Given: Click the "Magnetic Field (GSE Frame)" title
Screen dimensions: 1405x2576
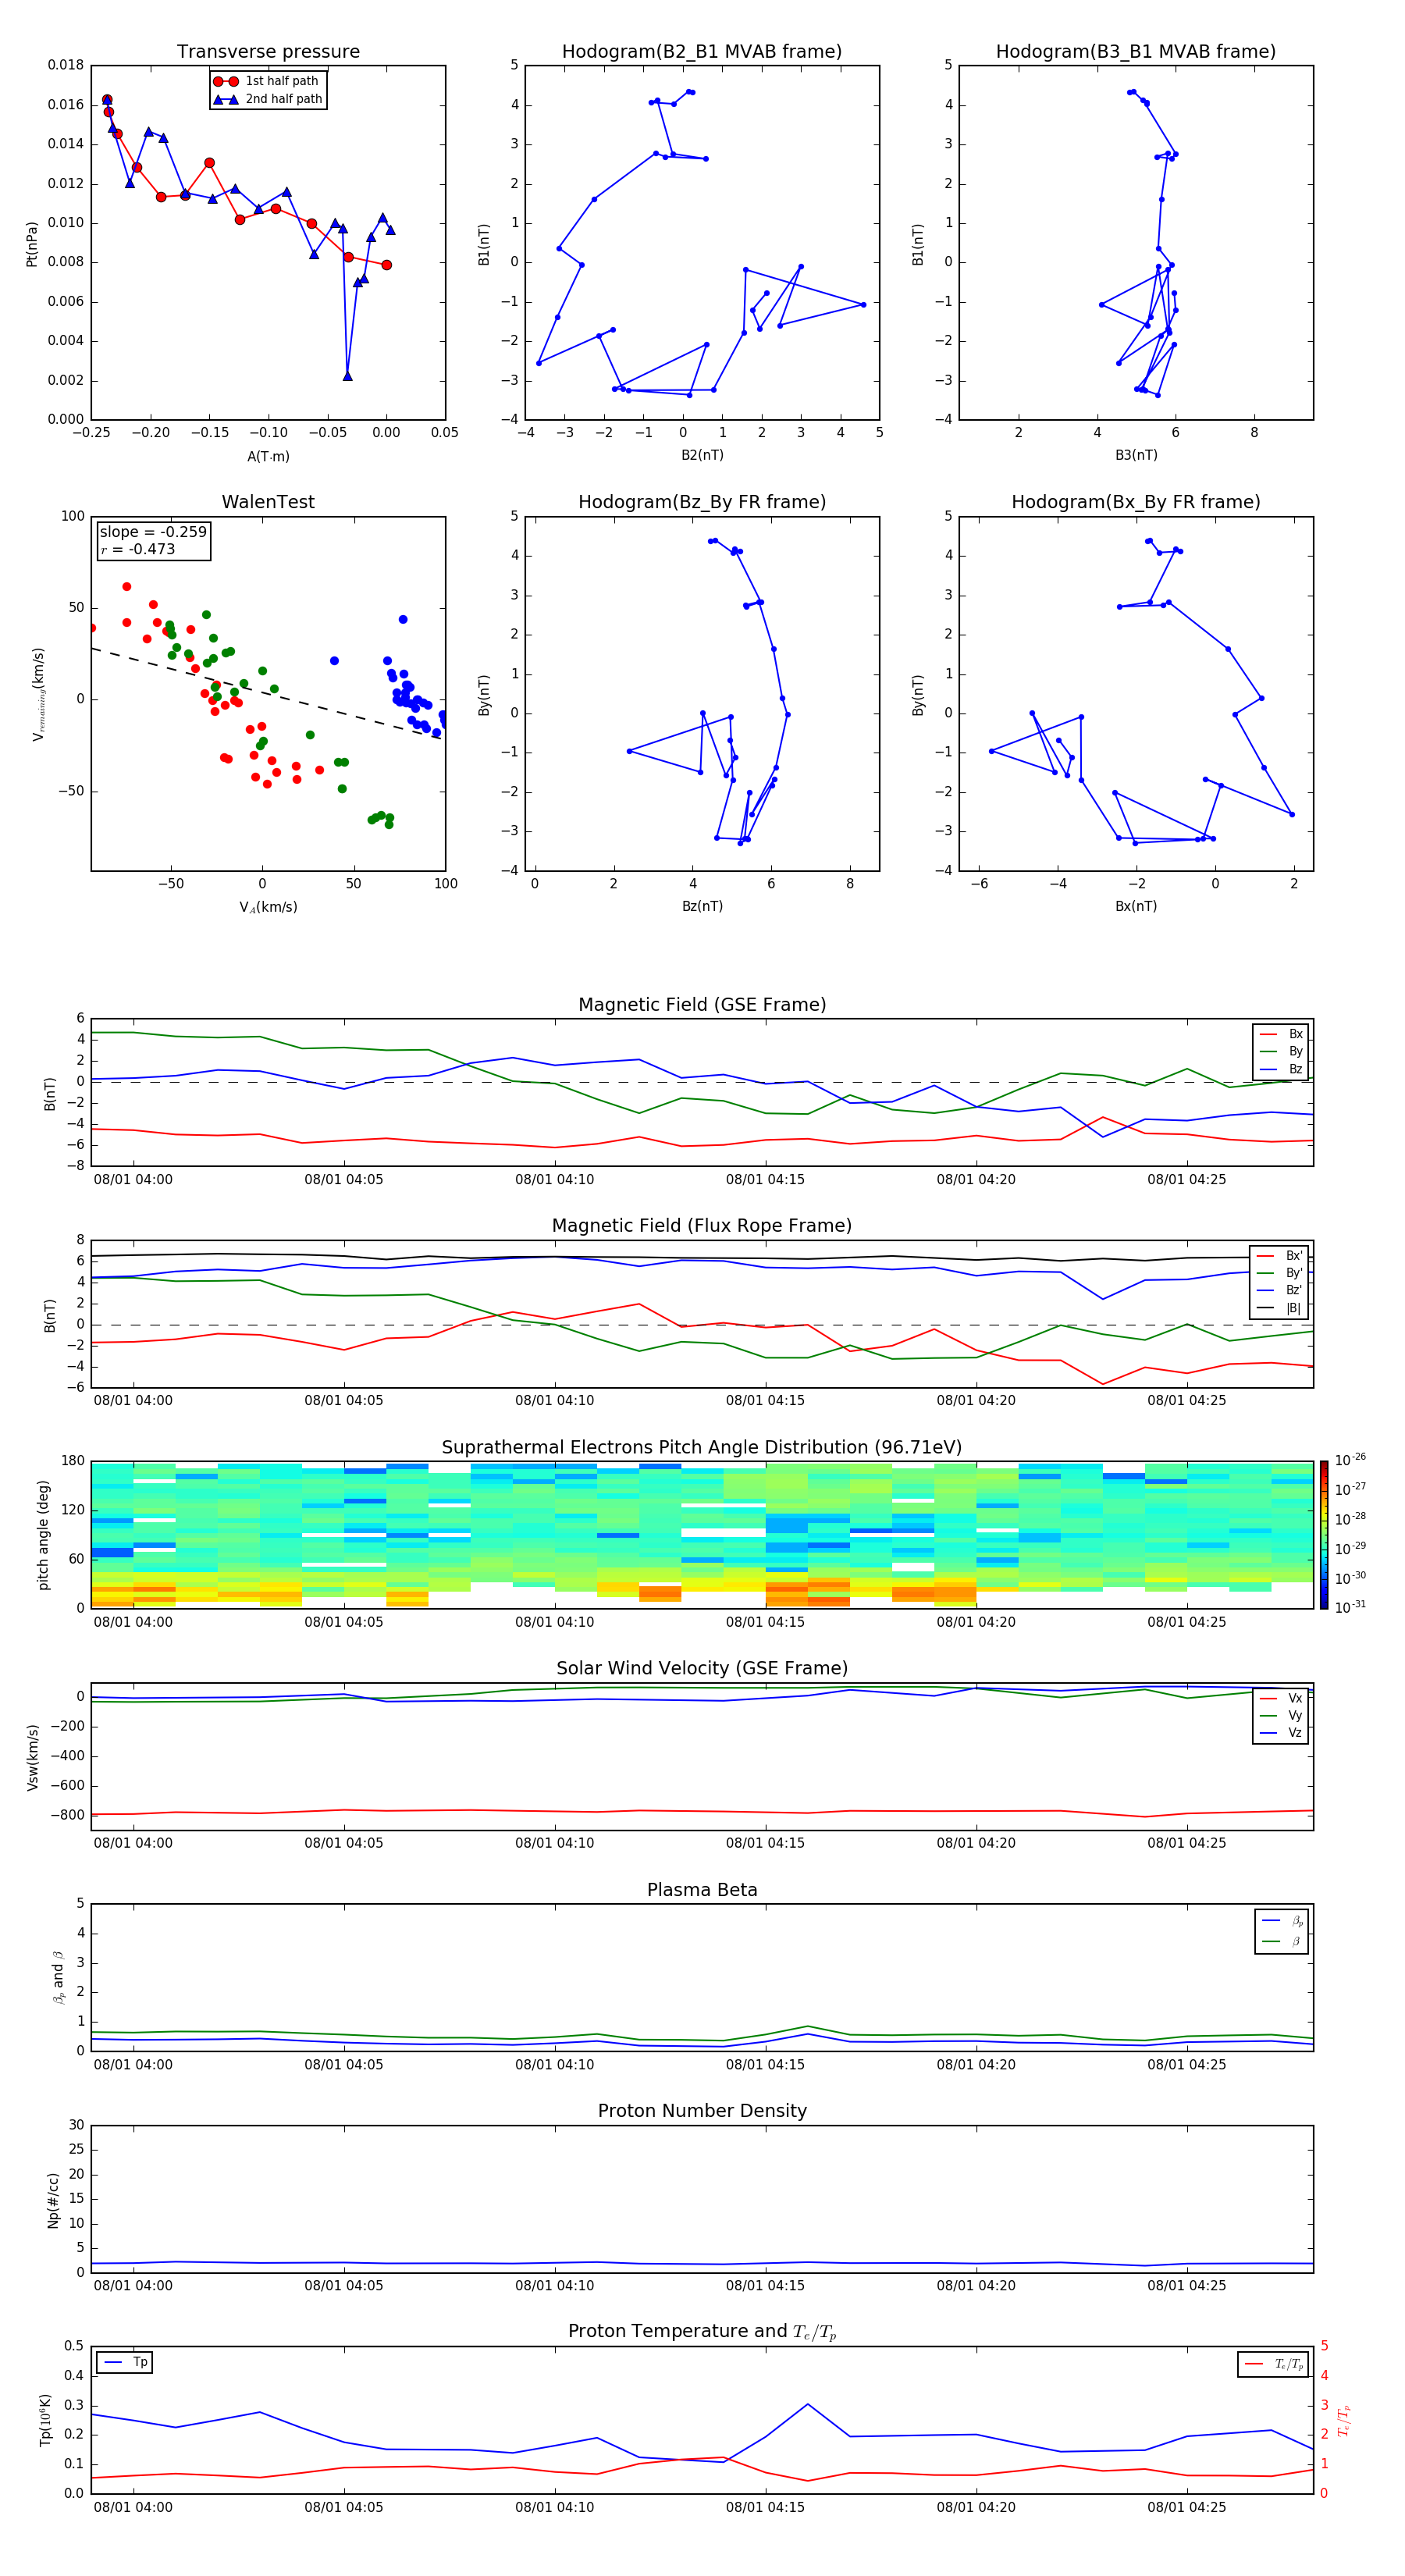Looking at the screenshot, I should pos(702,1005).
